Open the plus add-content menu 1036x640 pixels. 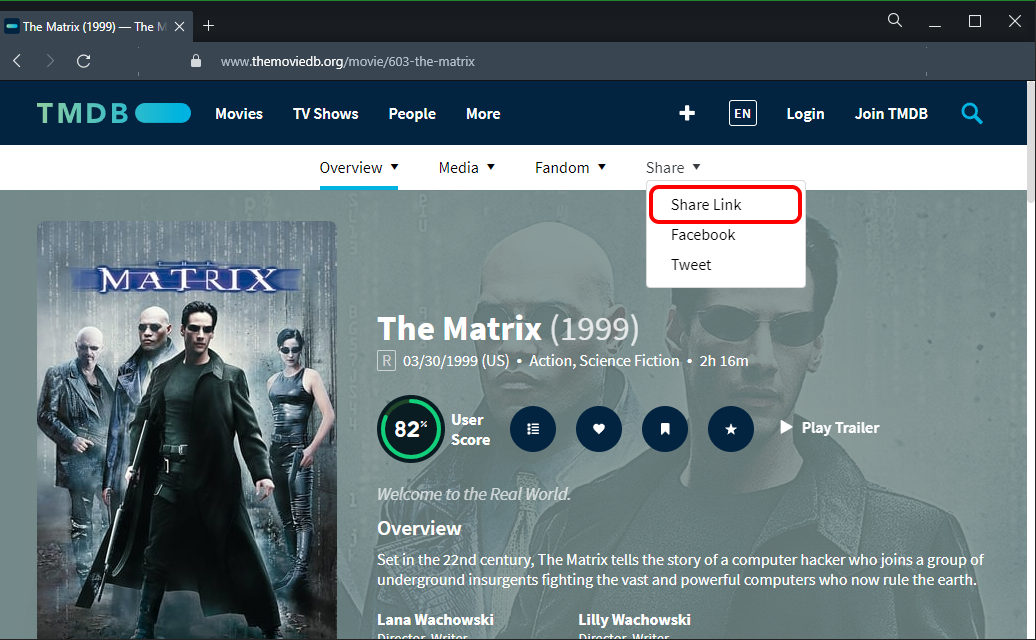[x=687, y=113]
